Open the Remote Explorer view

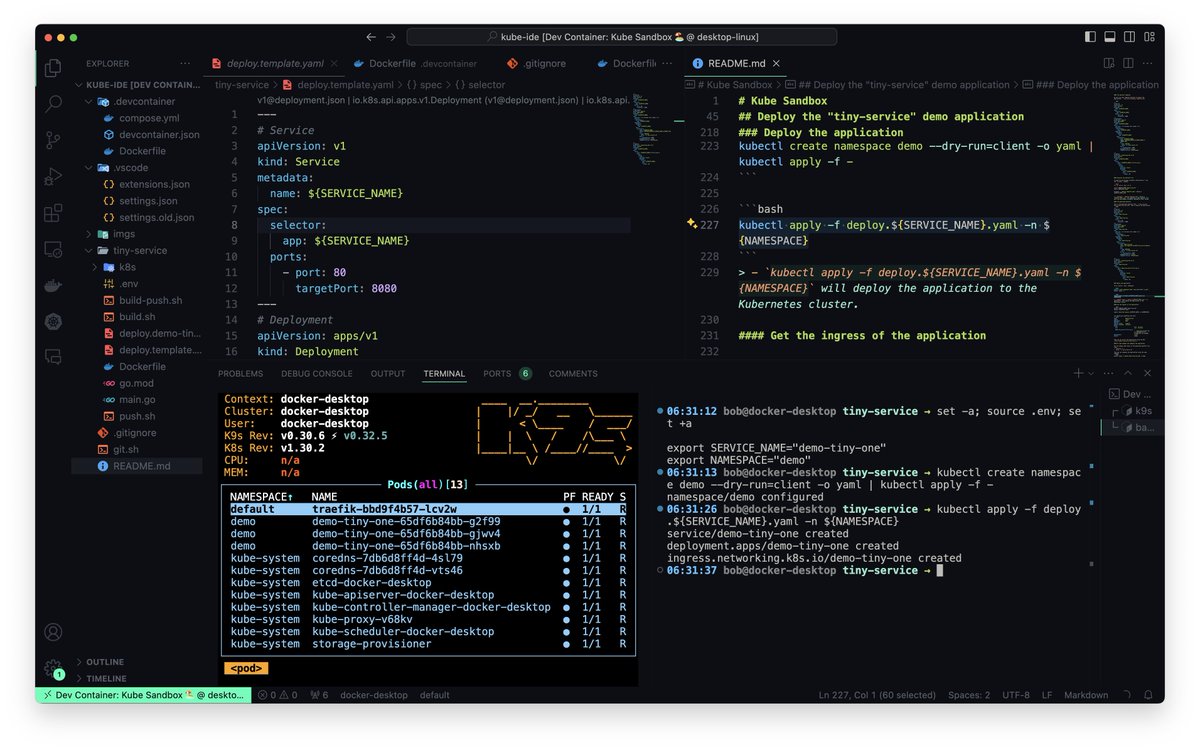pos(53,249)
